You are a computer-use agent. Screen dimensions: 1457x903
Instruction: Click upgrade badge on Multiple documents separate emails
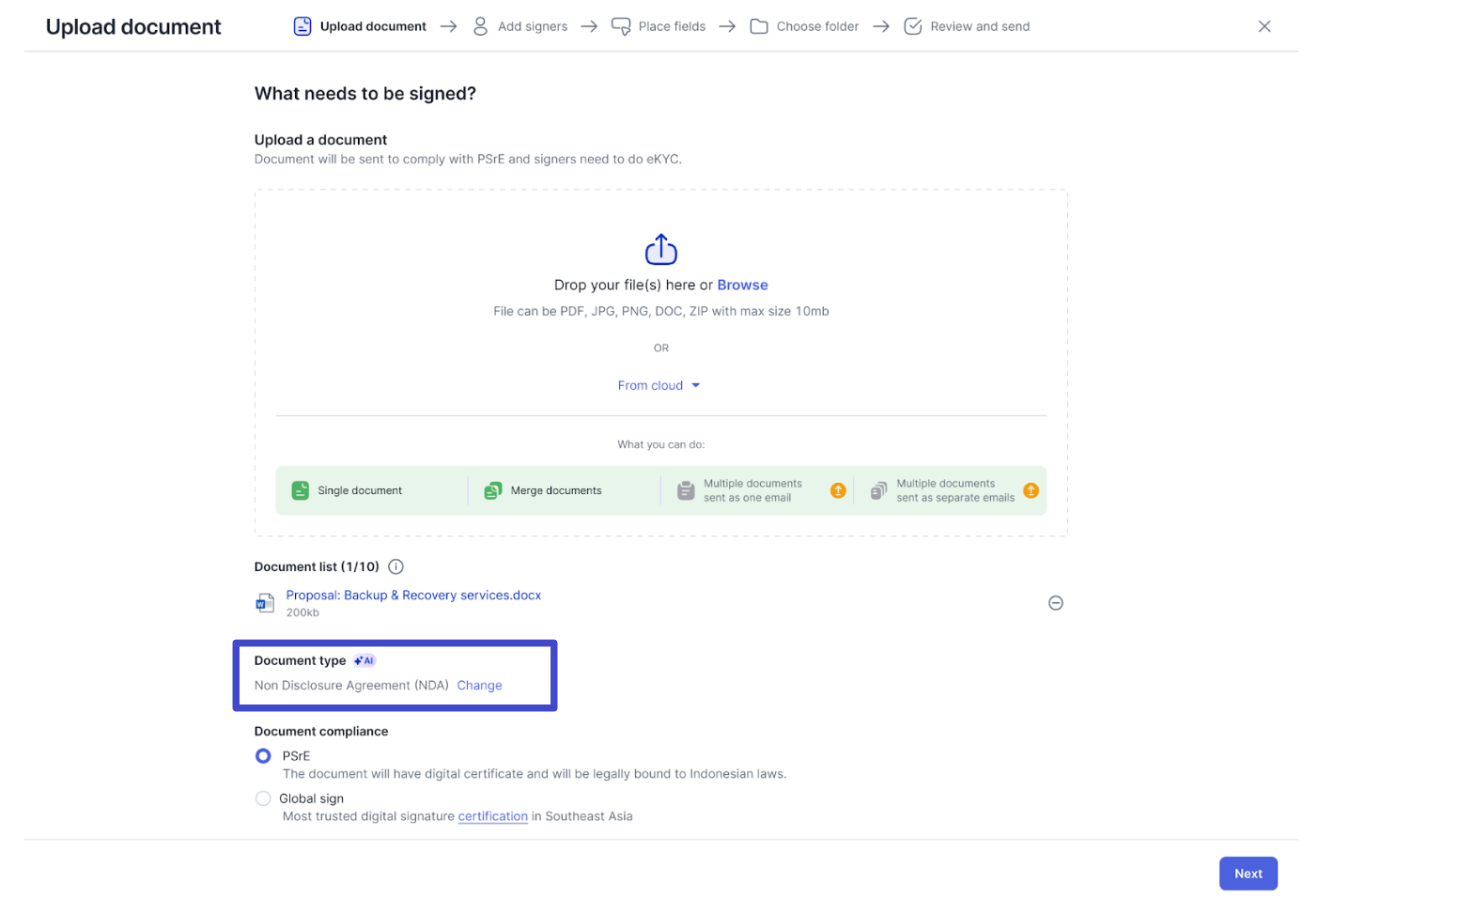pyautogui.click(x=1030, y=491)
